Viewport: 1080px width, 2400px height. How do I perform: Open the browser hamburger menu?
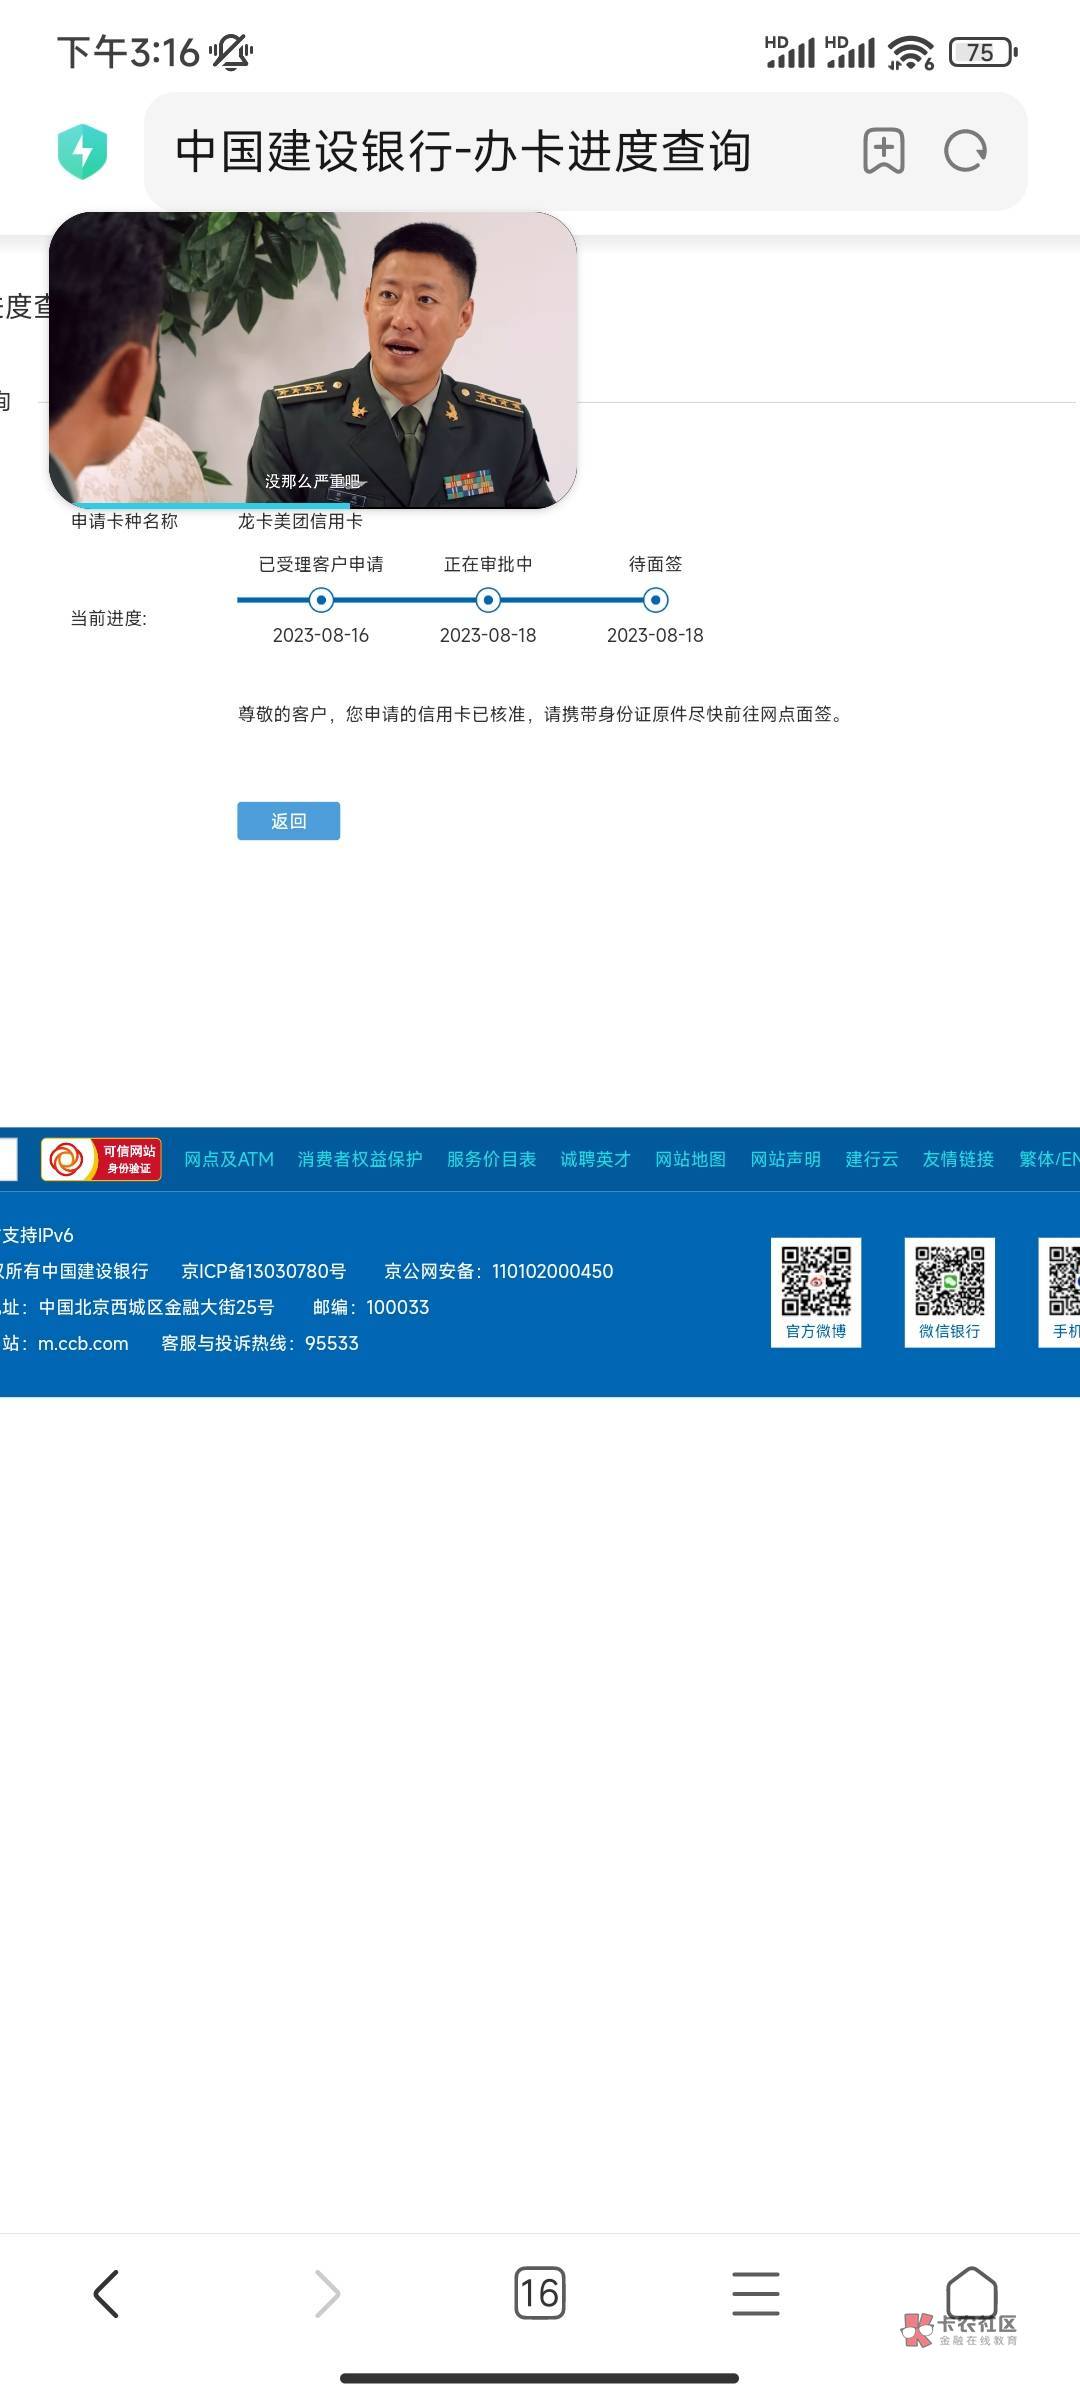pos(755,2293)
